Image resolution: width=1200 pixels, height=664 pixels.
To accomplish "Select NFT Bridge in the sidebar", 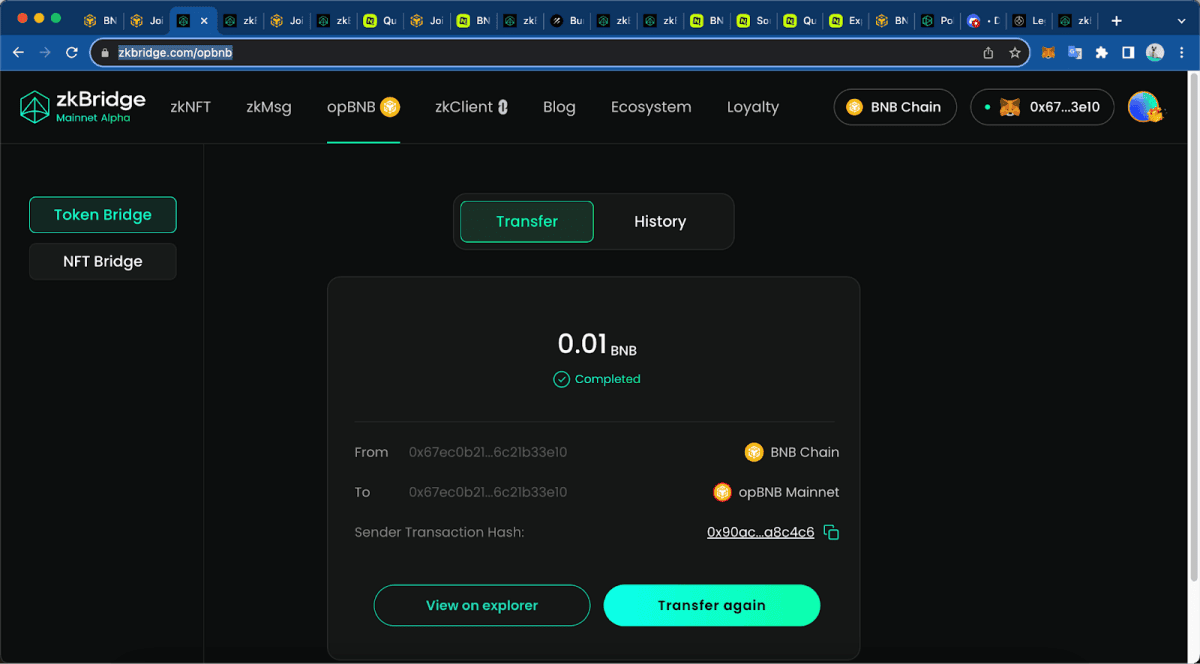I will 103,262.
